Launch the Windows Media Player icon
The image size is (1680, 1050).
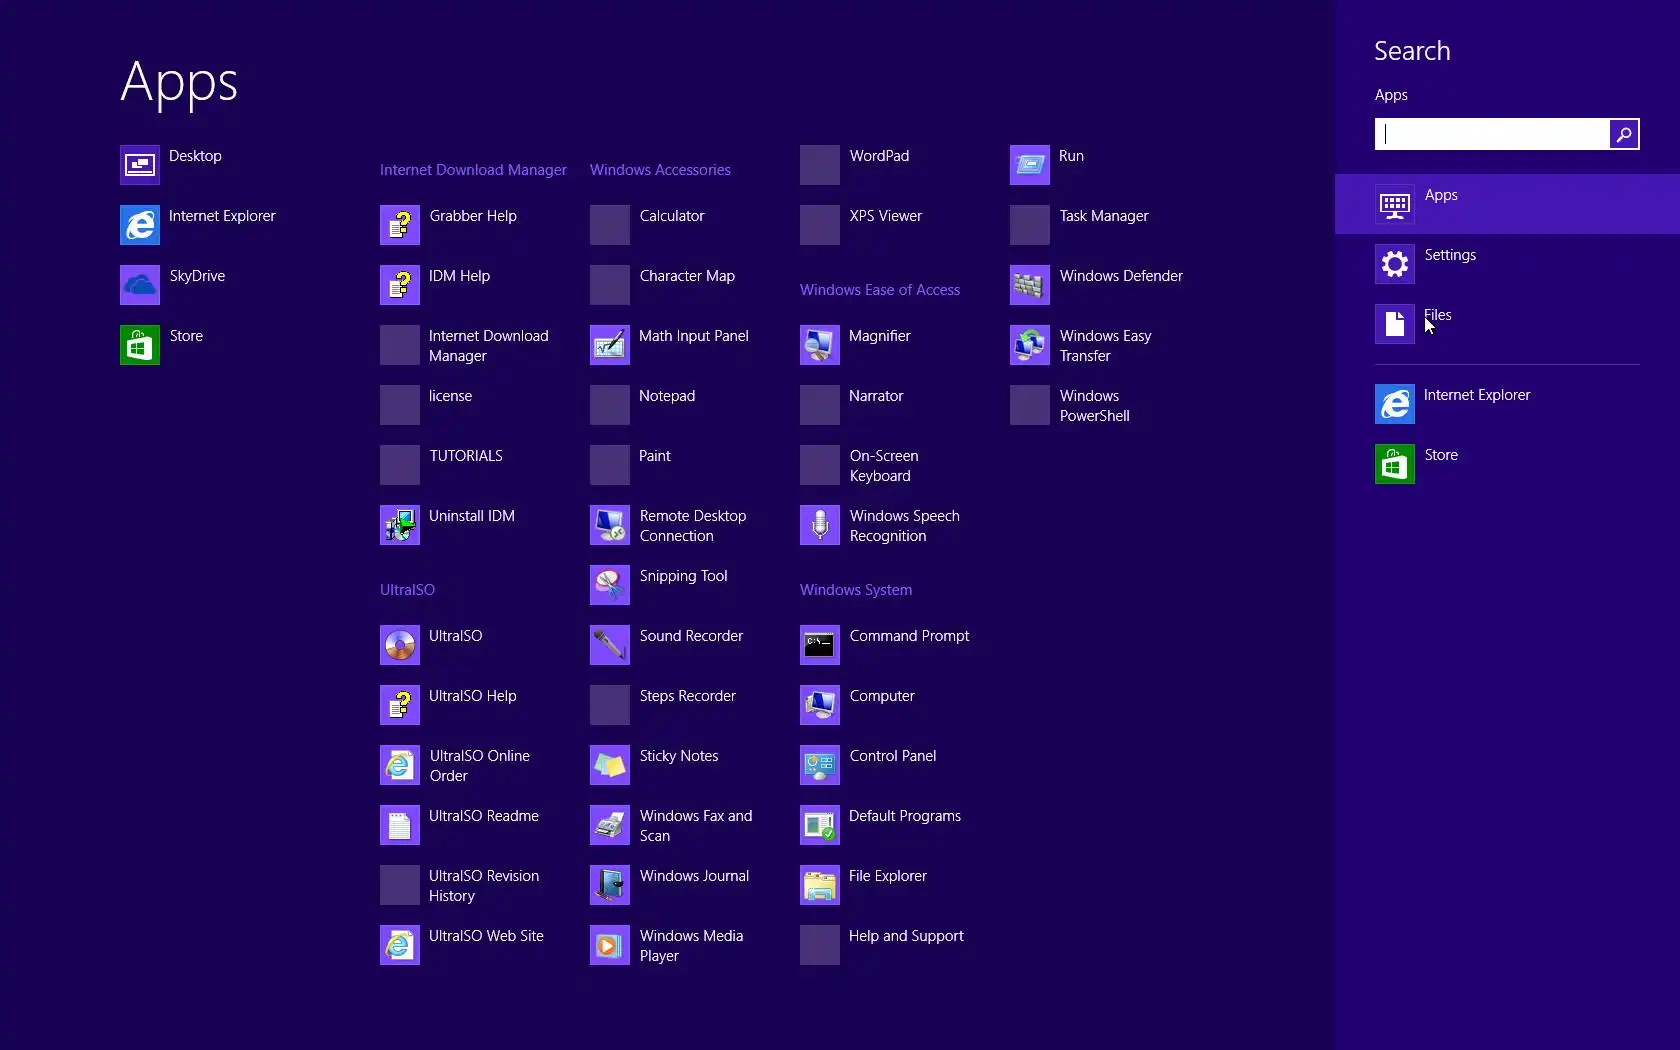coord(610,945)
